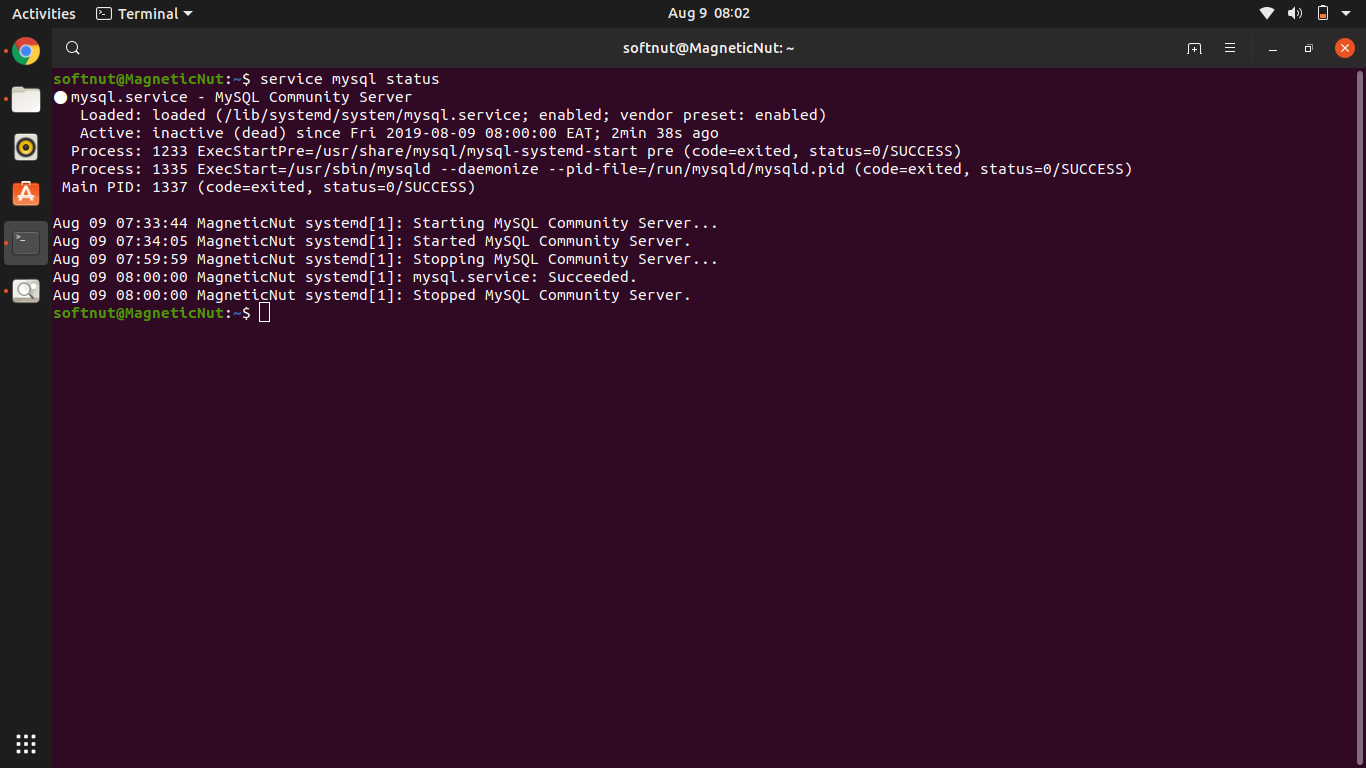The height and width of the screenshot is (768, 1366).
Task: Open a new terminal tab
Action: (1194, 48)
